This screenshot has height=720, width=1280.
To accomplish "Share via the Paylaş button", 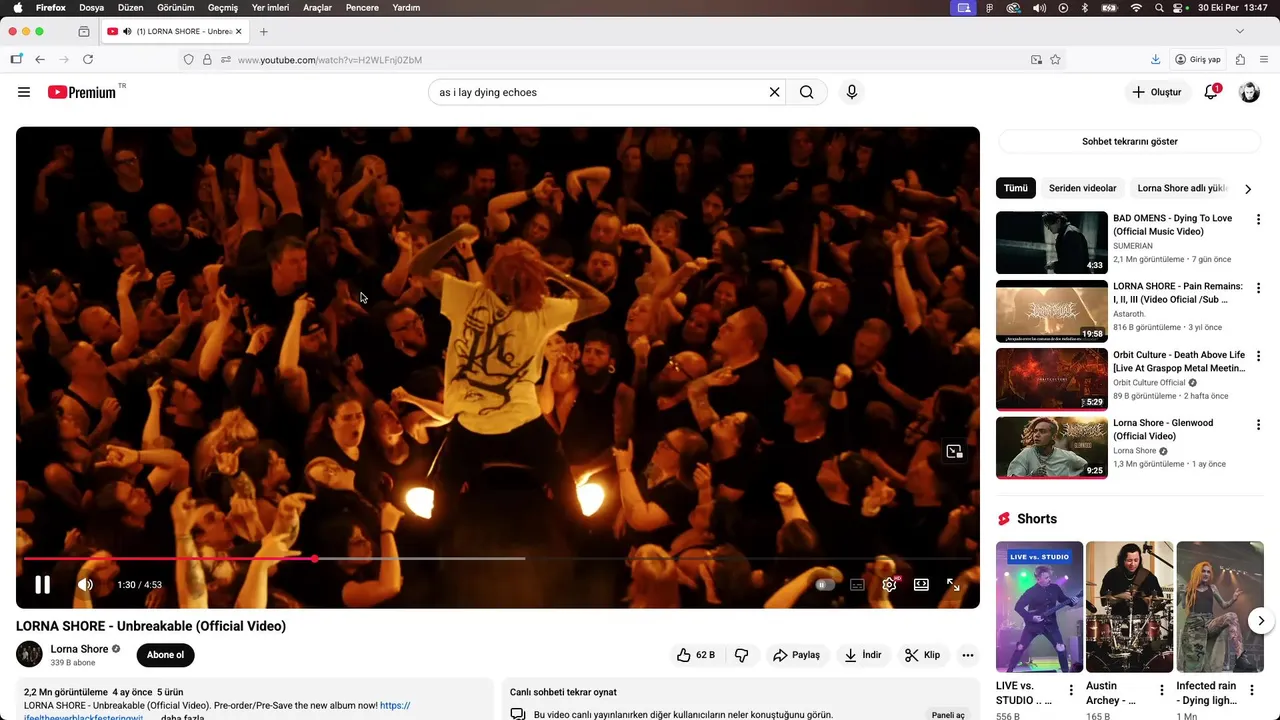I will click(x=796, y=655).
